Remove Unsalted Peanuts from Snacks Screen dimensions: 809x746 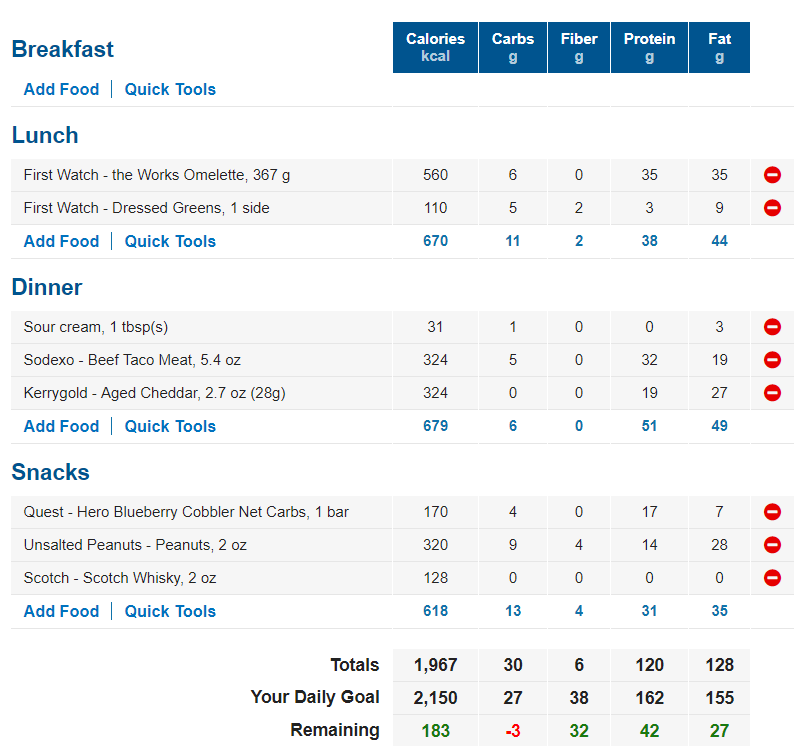pyautogui.click(x=772, y=545)
